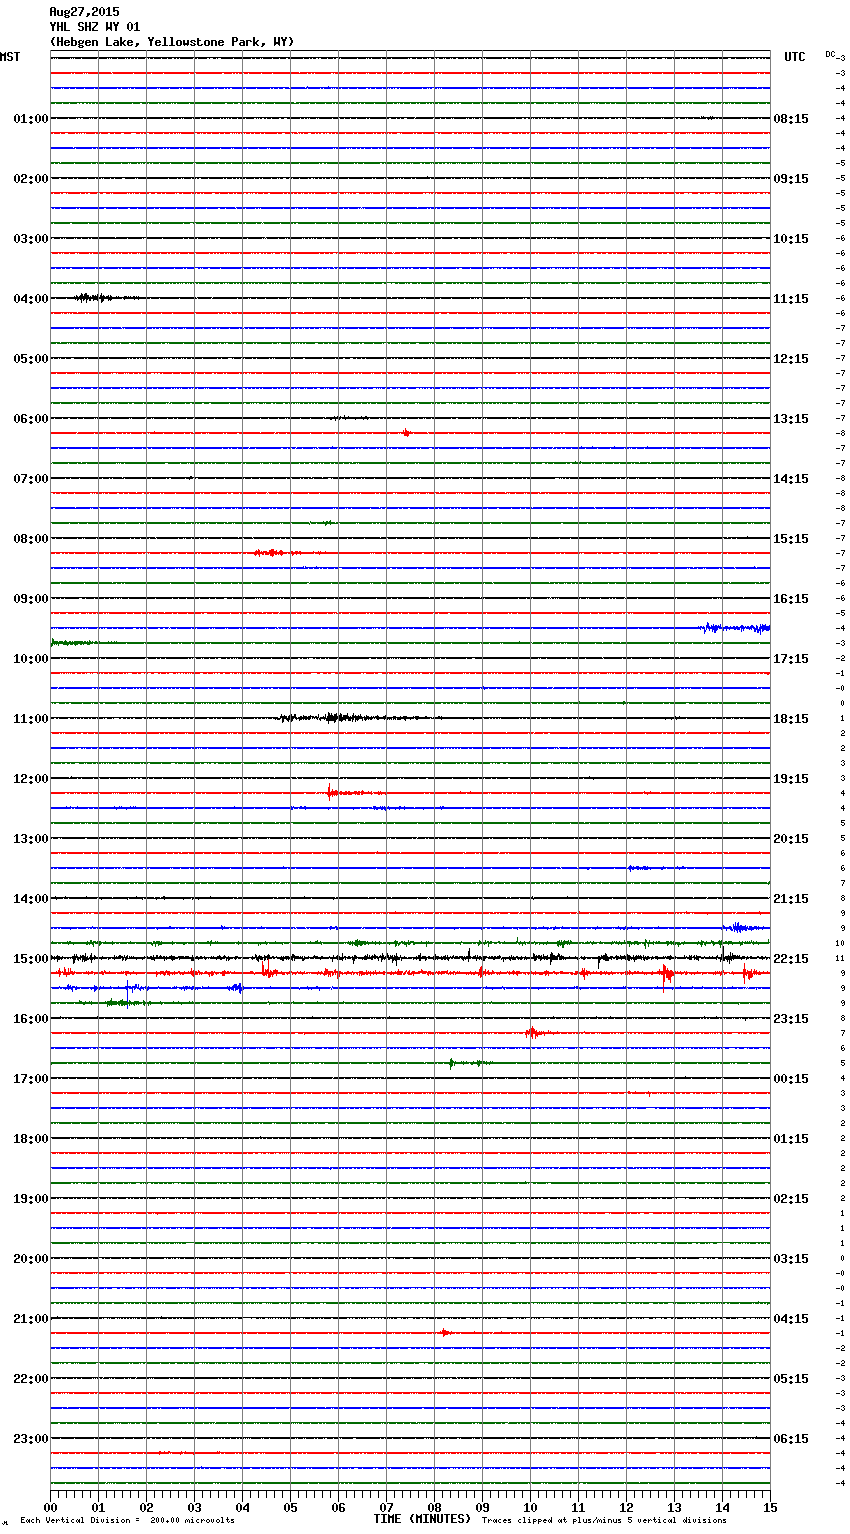Select the 09:00 MST hour label
Image resolution: width=850 pixels, height=1534 pixels.
[x=30, y=599]
